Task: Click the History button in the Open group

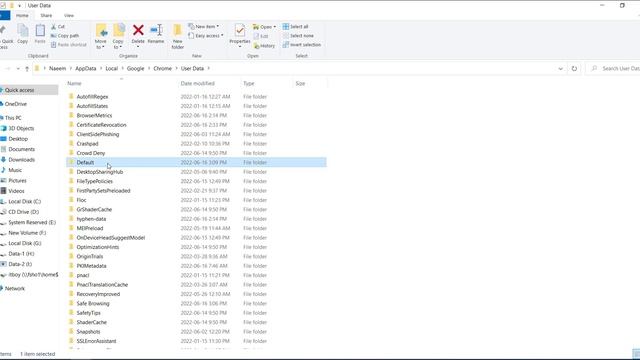Action: (x=264, y=46)
